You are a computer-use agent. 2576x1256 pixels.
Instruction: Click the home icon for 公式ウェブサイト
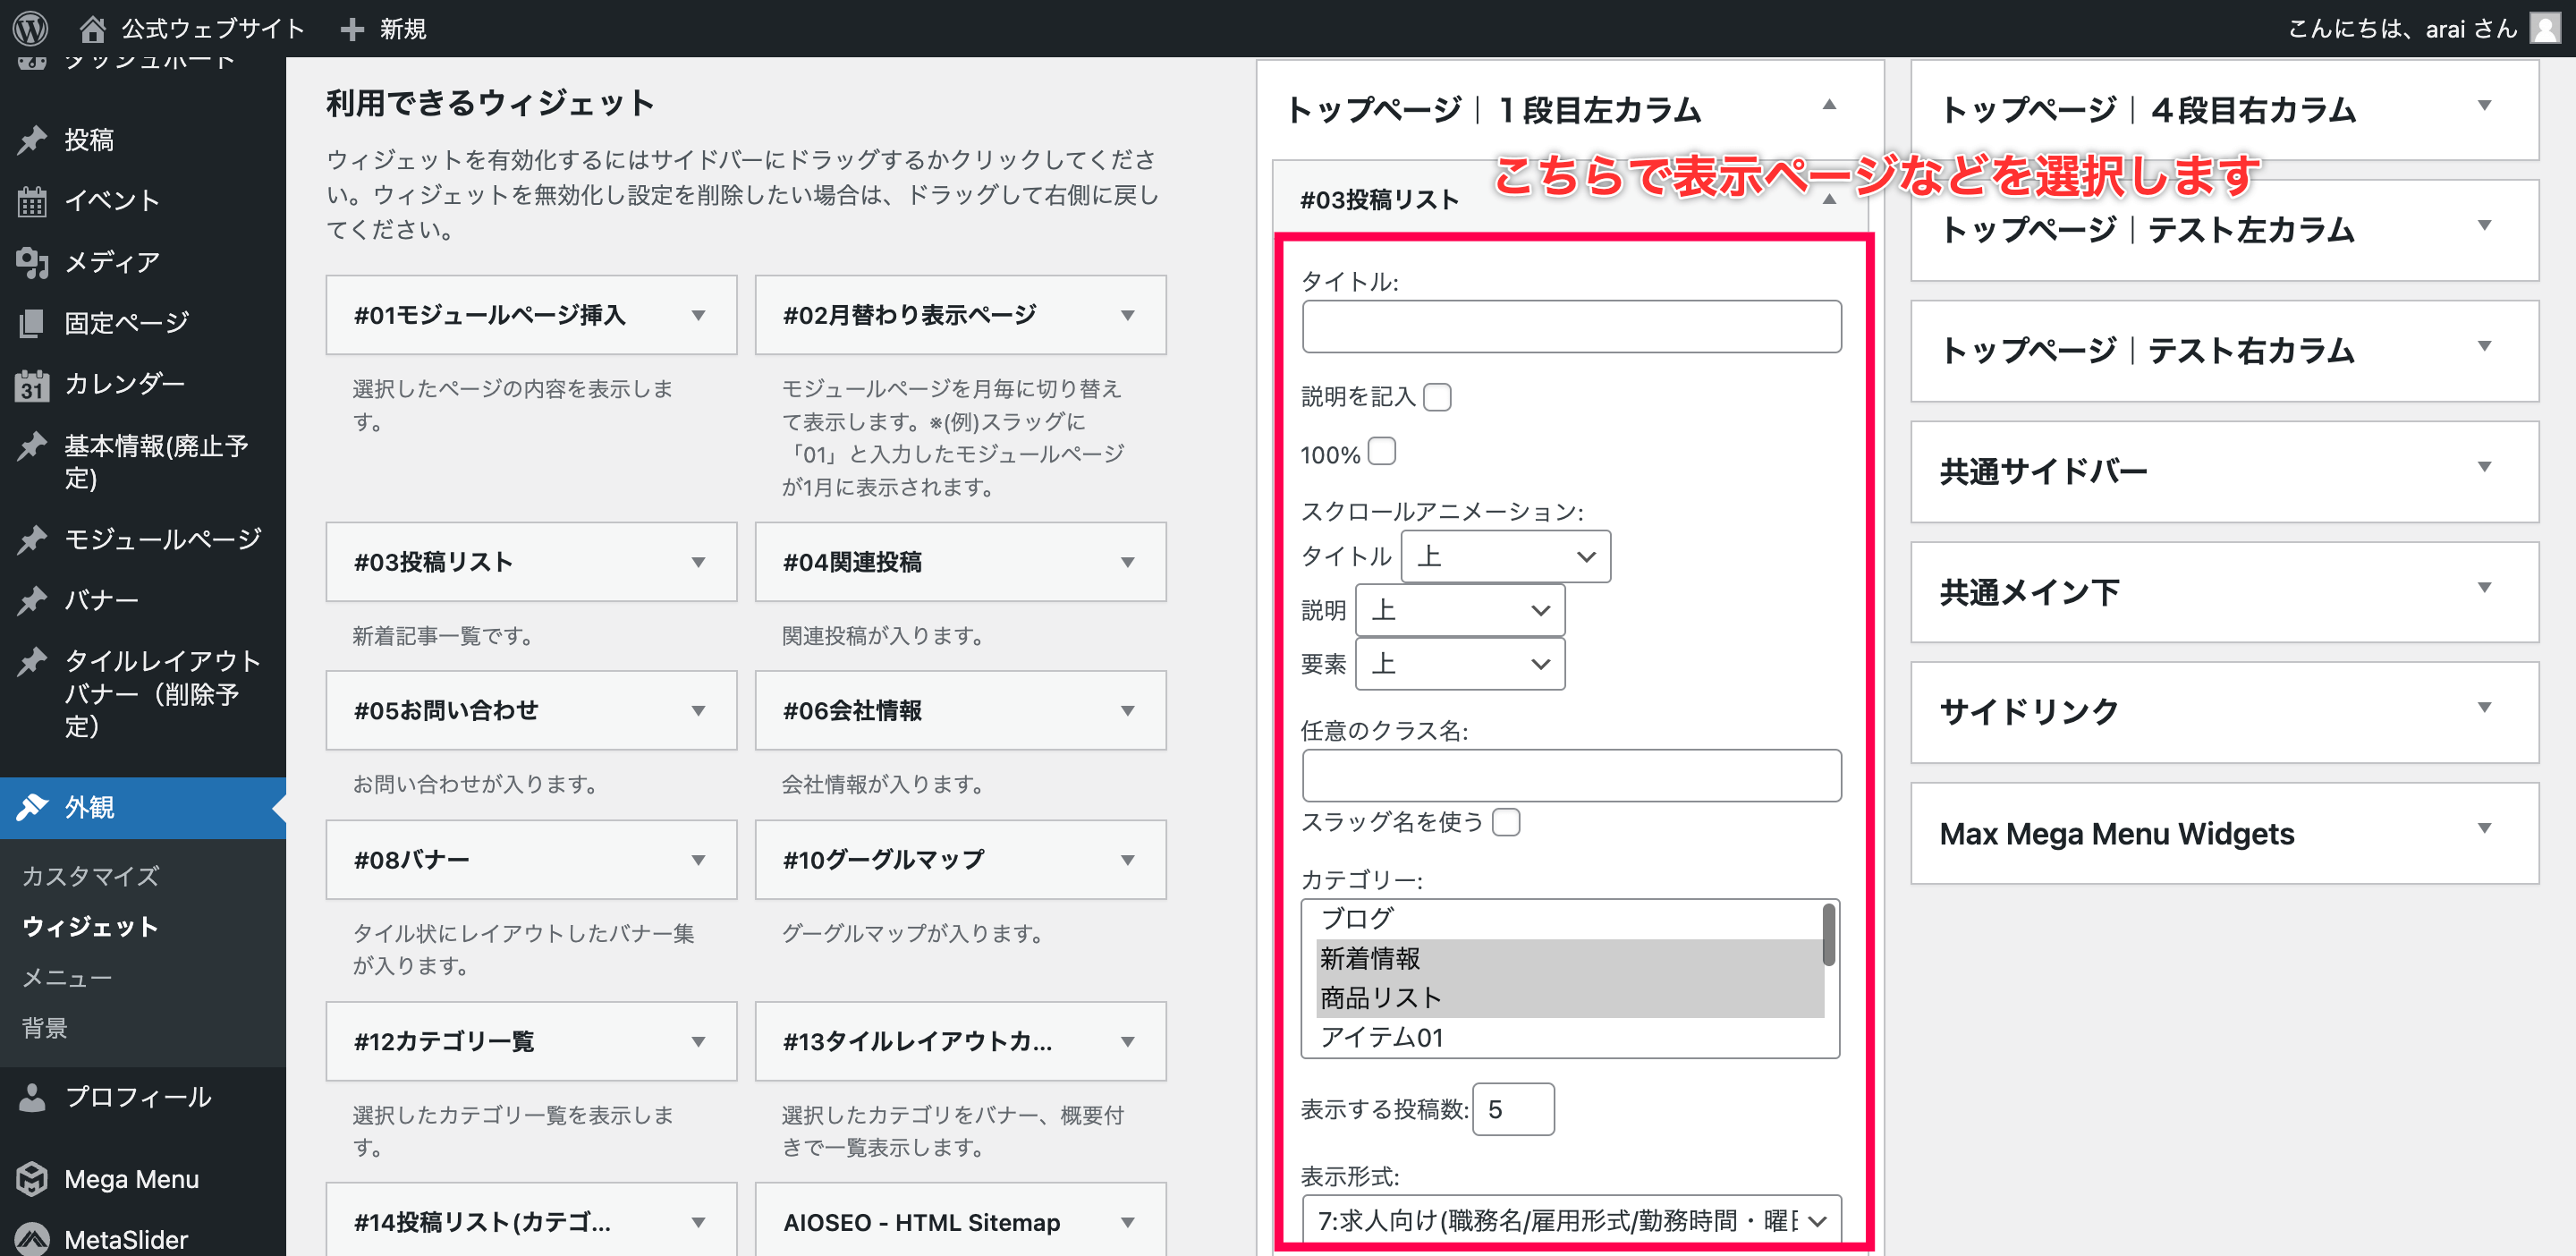tap(92, 28)
